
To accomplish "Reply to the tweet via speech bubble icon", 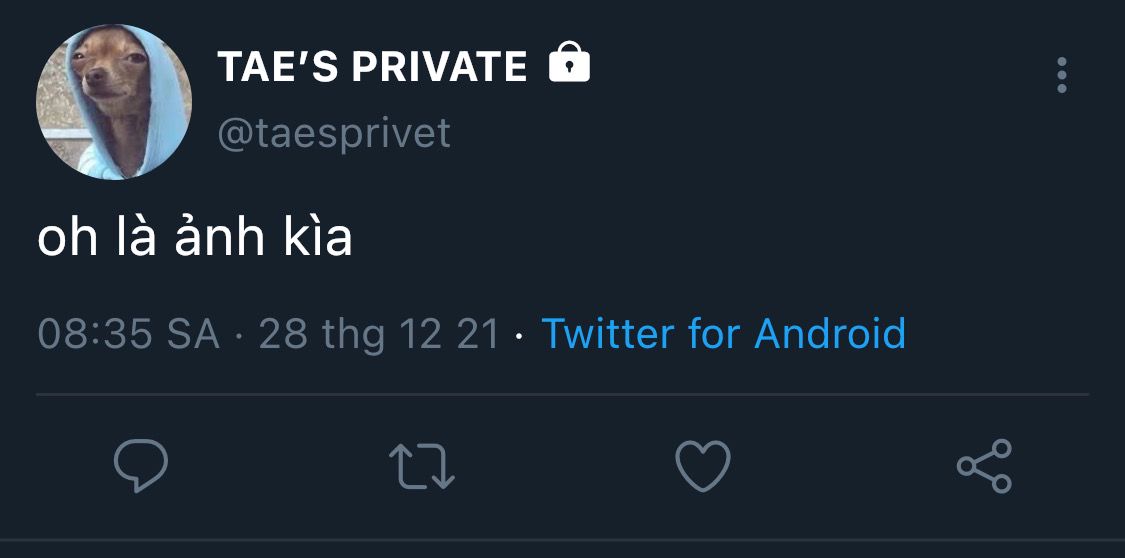I will pos(141,467).
